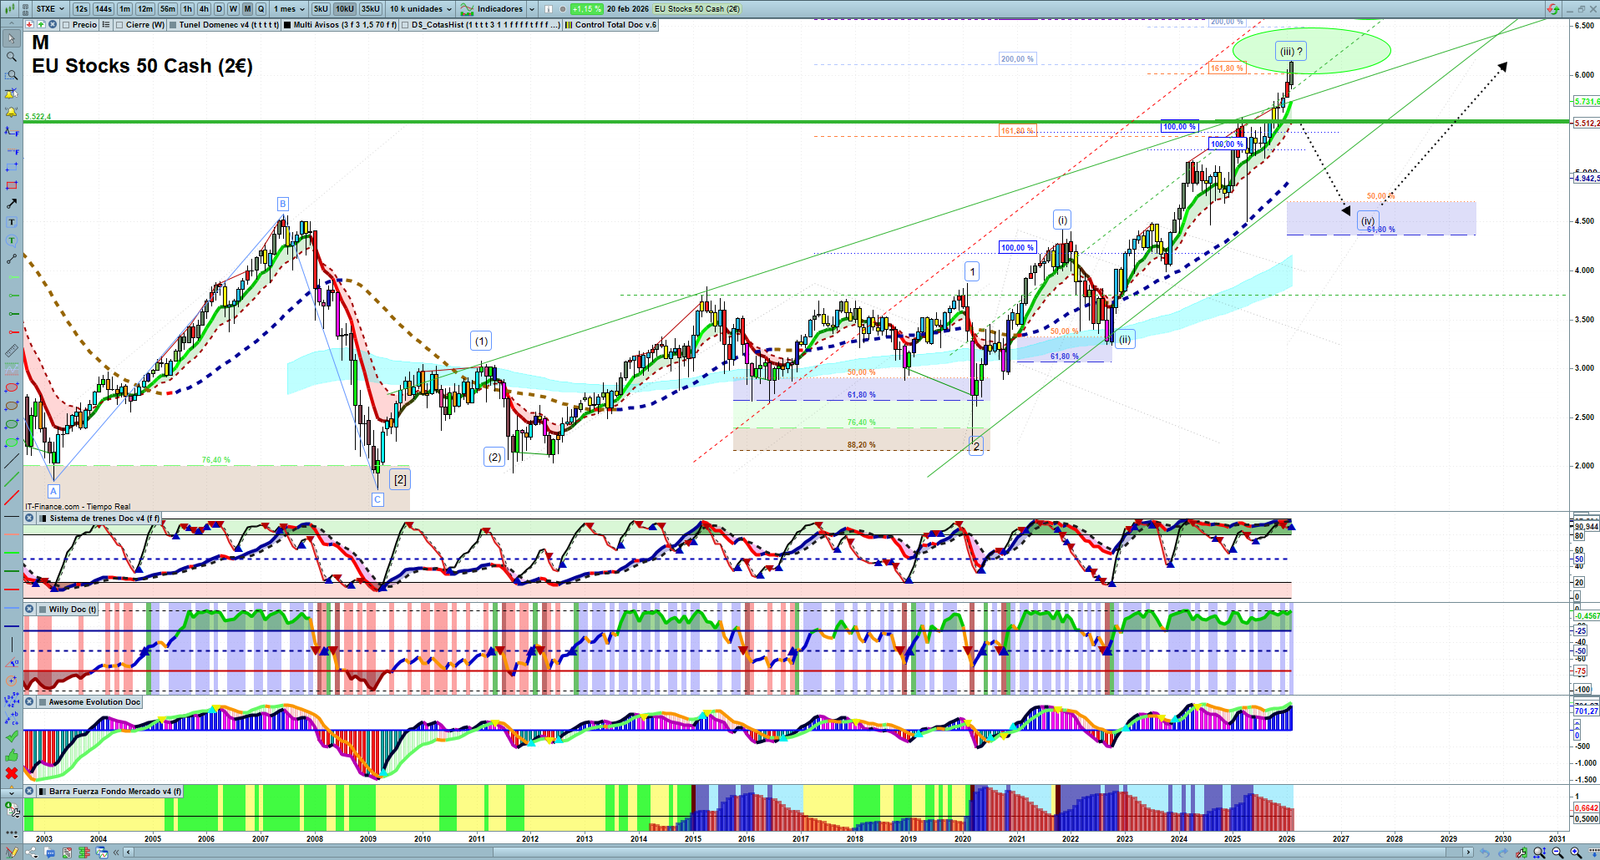Toggle the DS_CotasHist indicator checkbox
The width and height of the screenshot is (1600, 860).
(405, 25)
